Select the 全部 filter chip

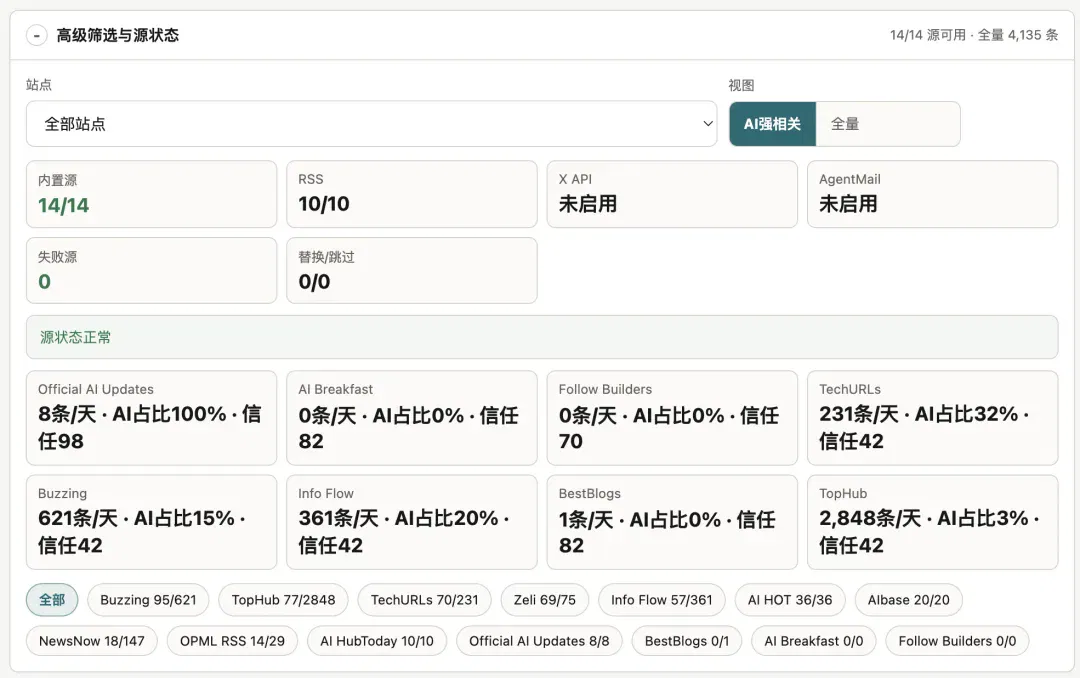[52, 599]
